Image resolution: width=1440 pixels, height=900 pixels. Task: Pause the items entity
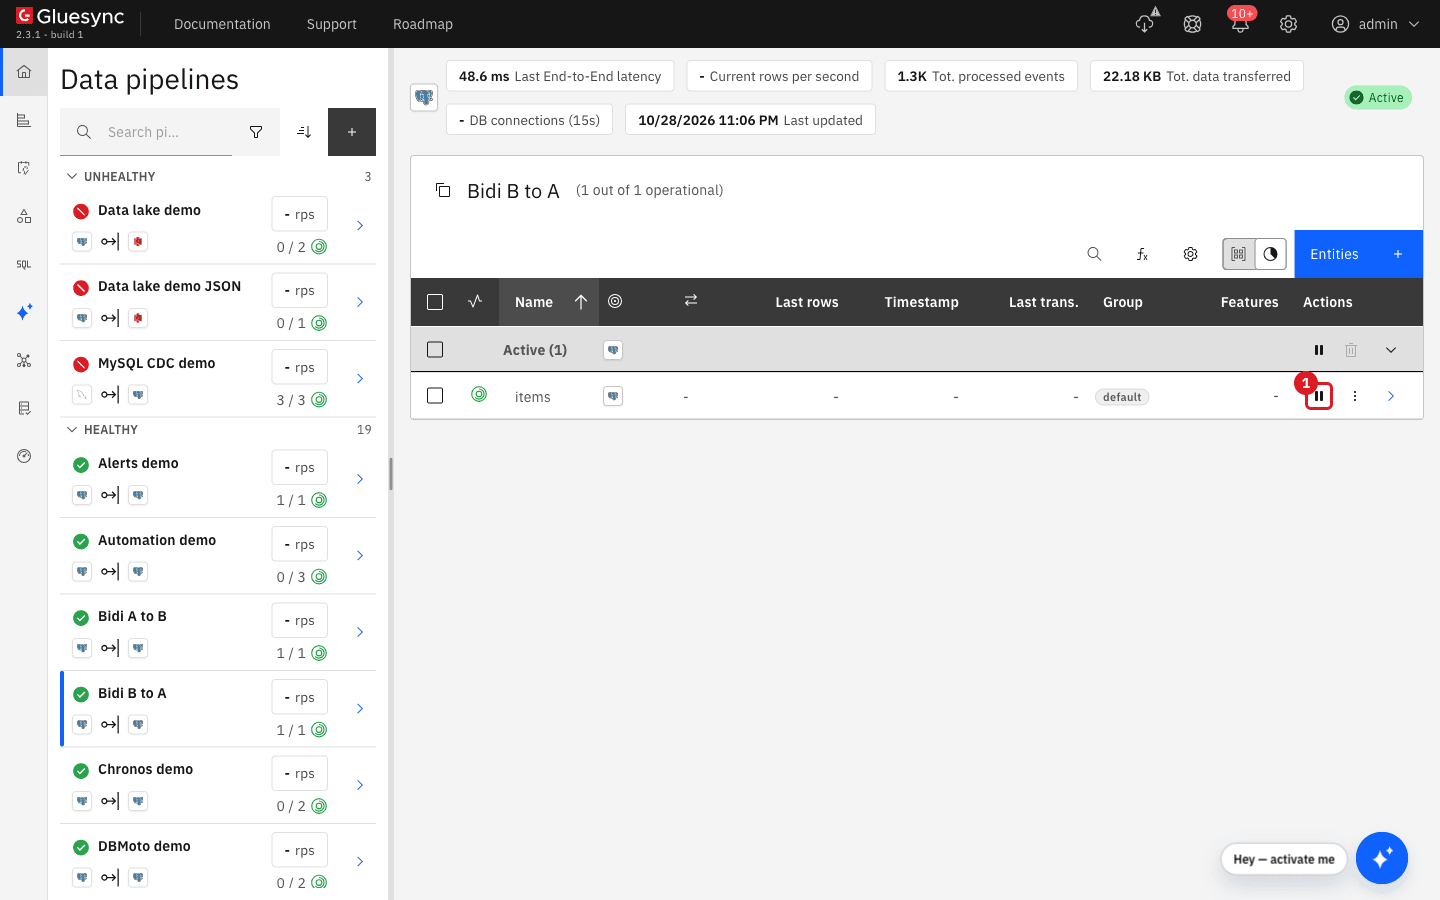click(x=1319, y=396)
